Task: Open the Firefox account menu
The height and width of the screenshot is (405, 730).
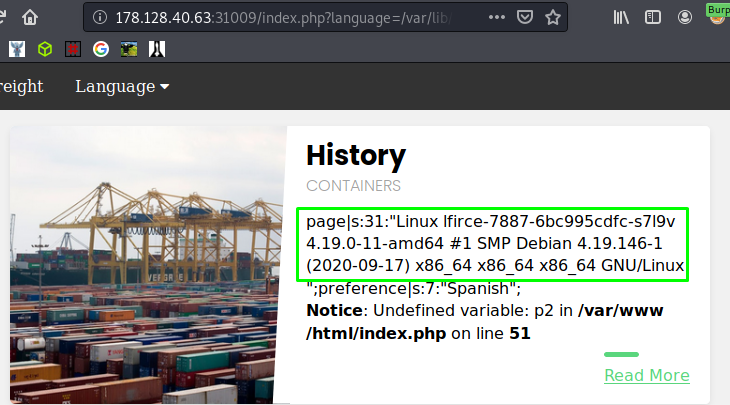Action: tap(685, 17)
